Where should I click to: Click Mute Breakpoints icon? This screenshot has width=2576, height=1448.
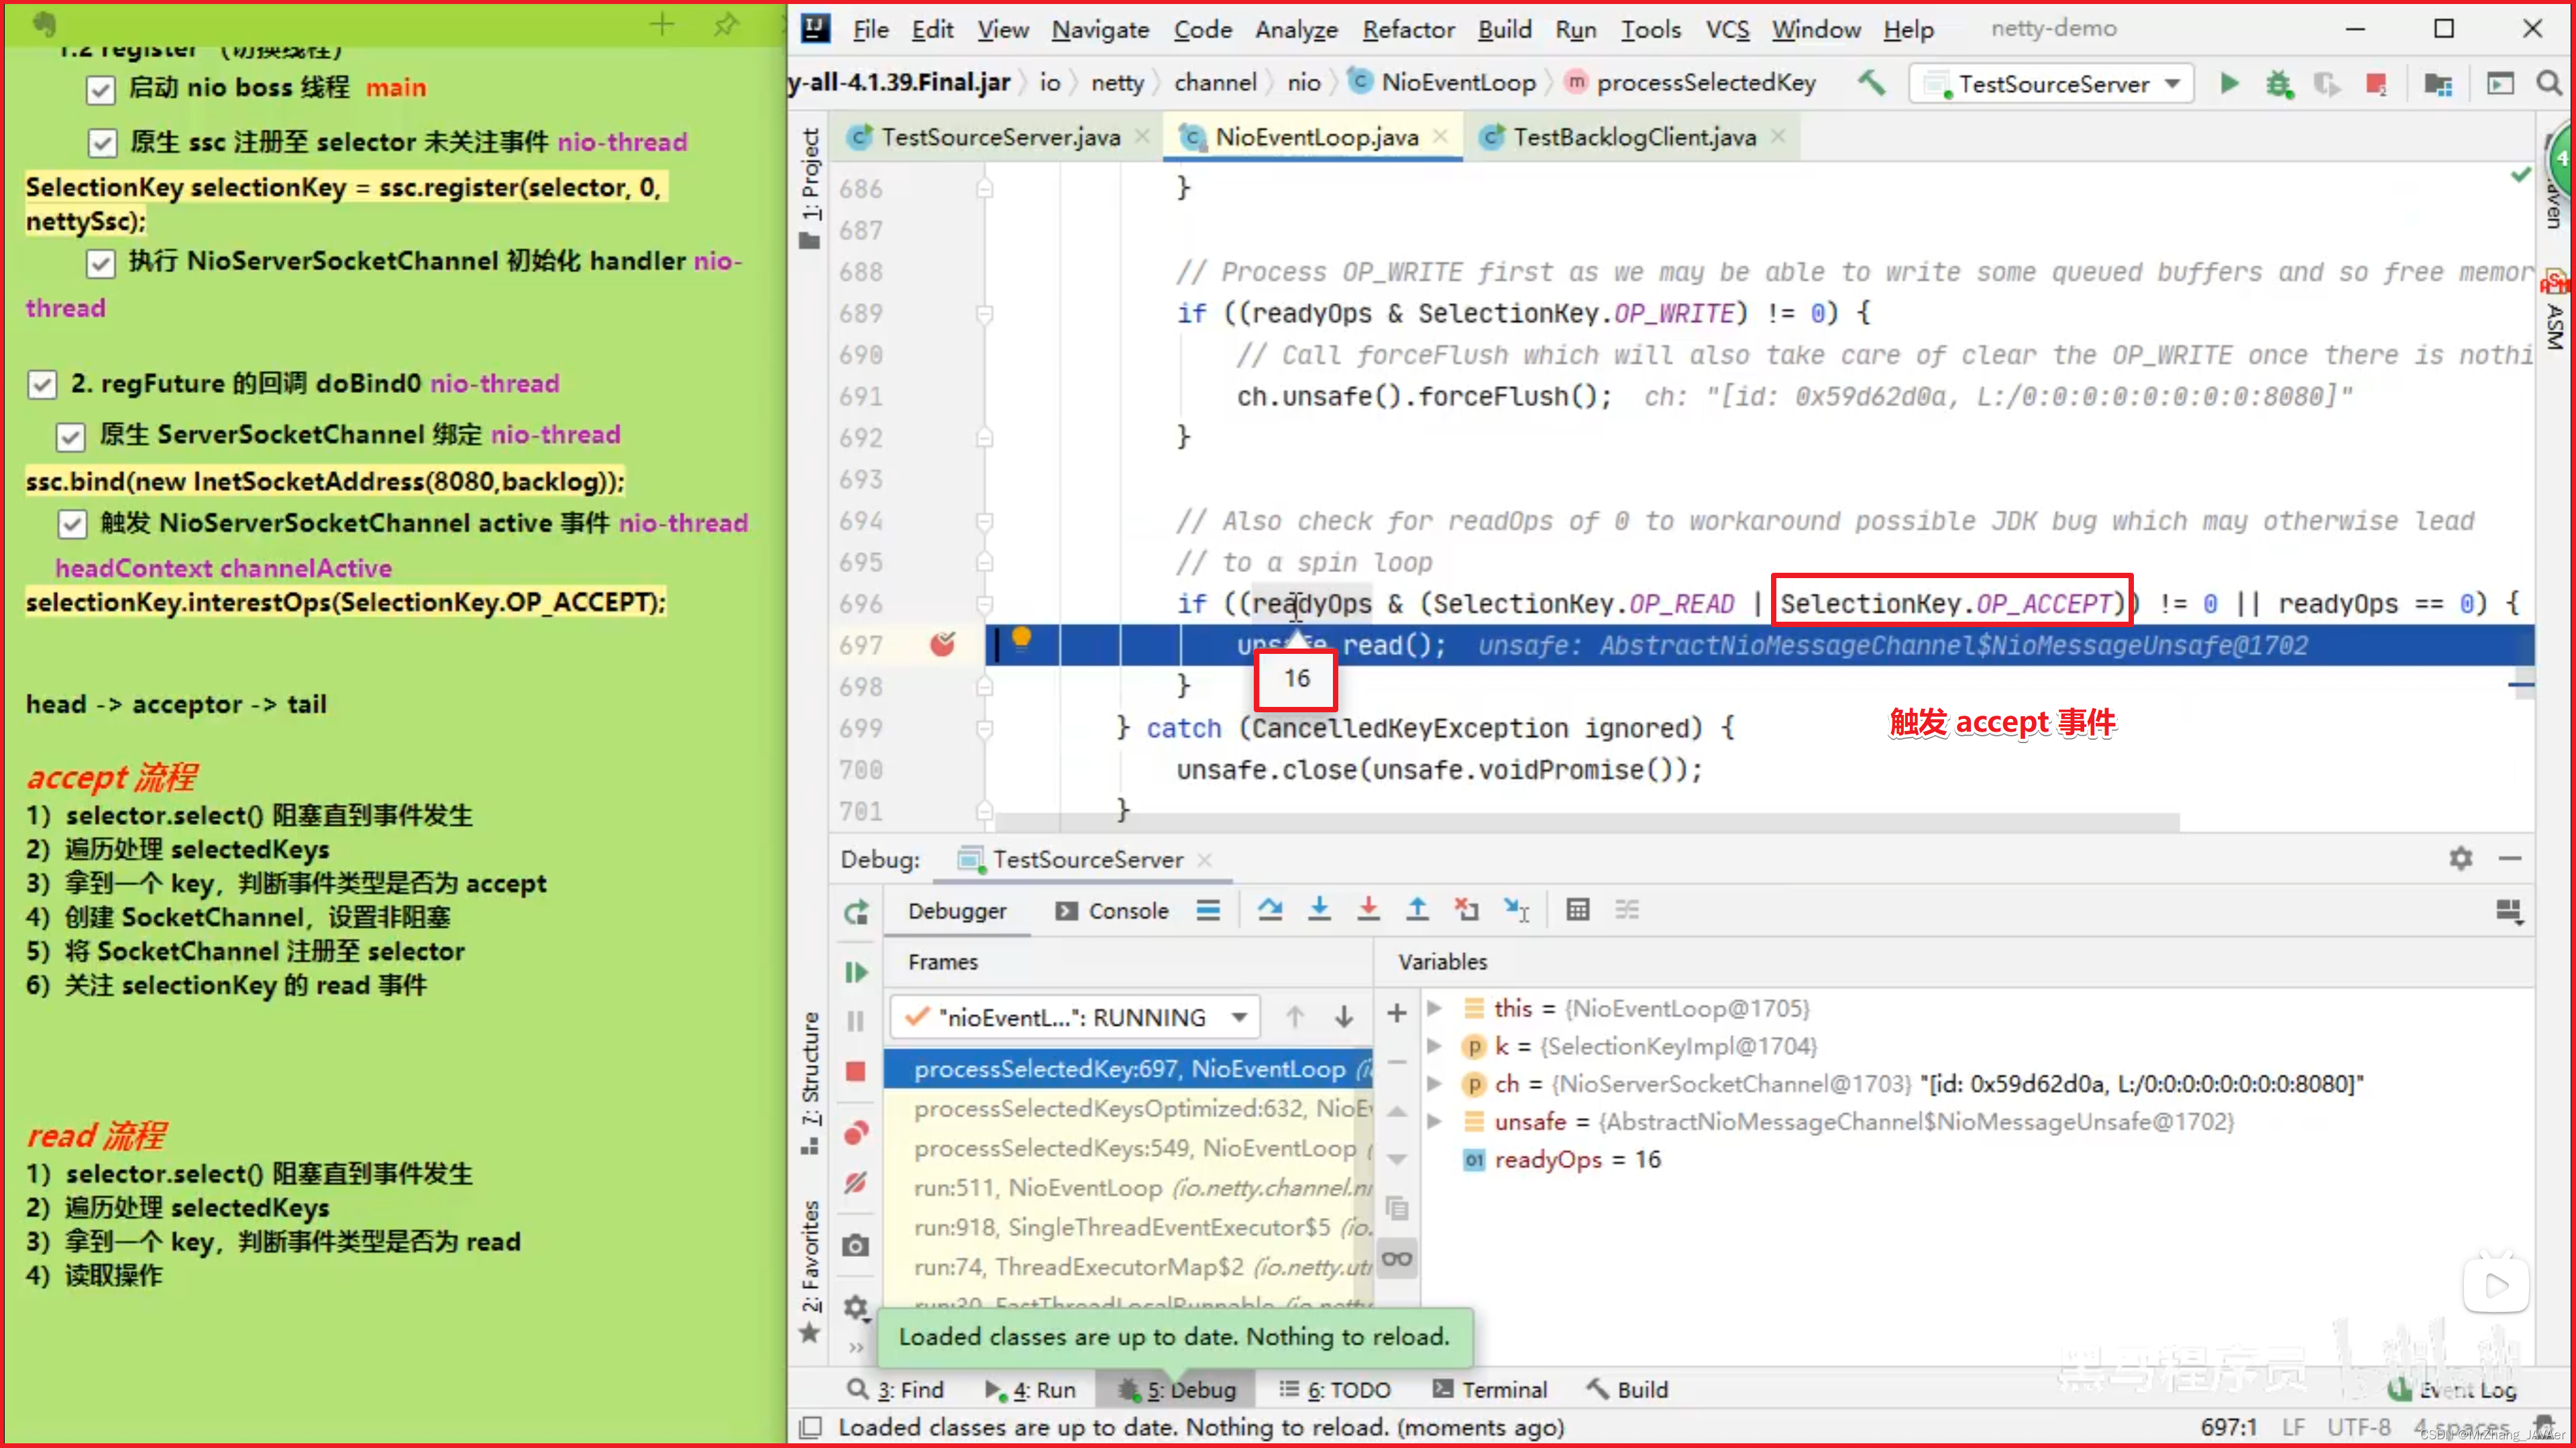(x=856, y=1183)
